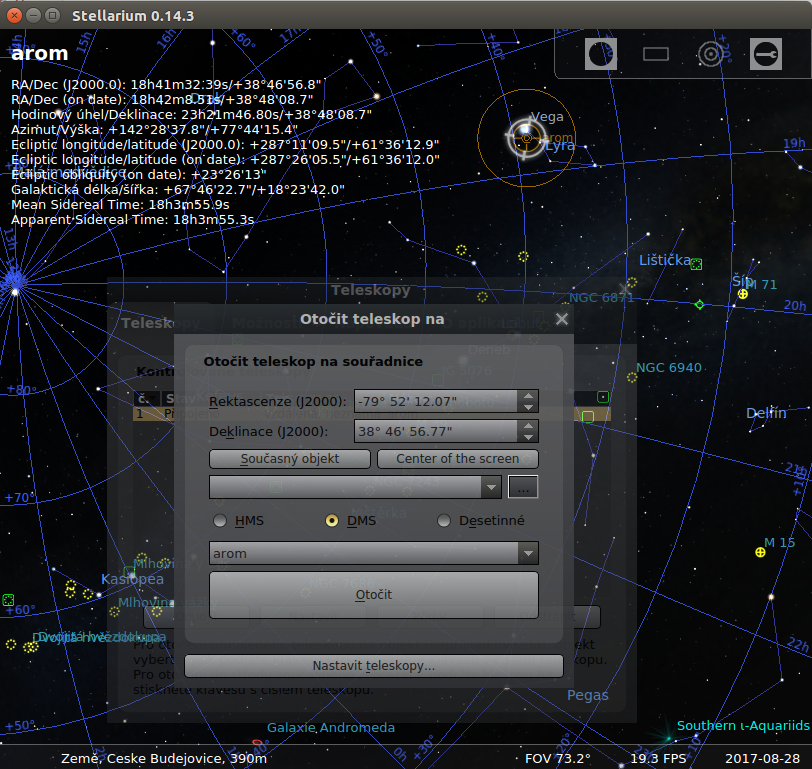812x769 pixels.
Task: Decrease Deklinace value with down arrow
Action: 527,437
